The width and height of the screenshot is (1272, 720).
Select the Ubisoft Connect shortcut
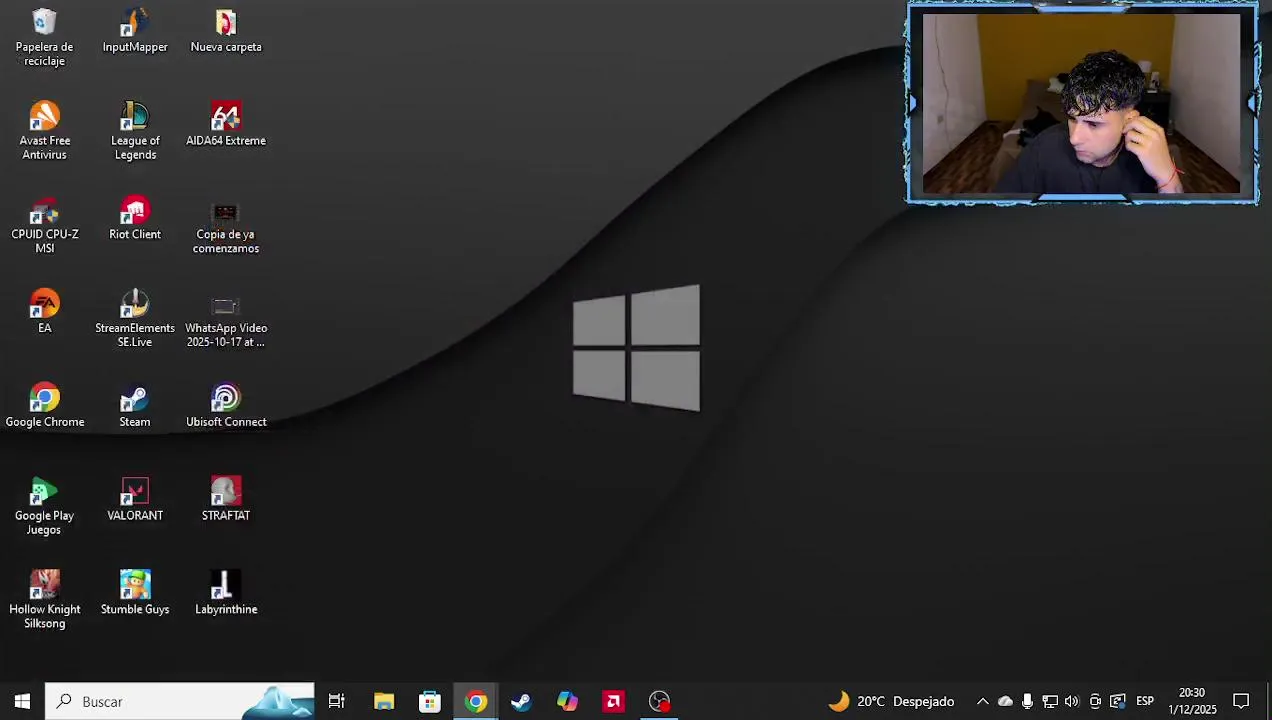pyautogui.click(x=226, y=405)
